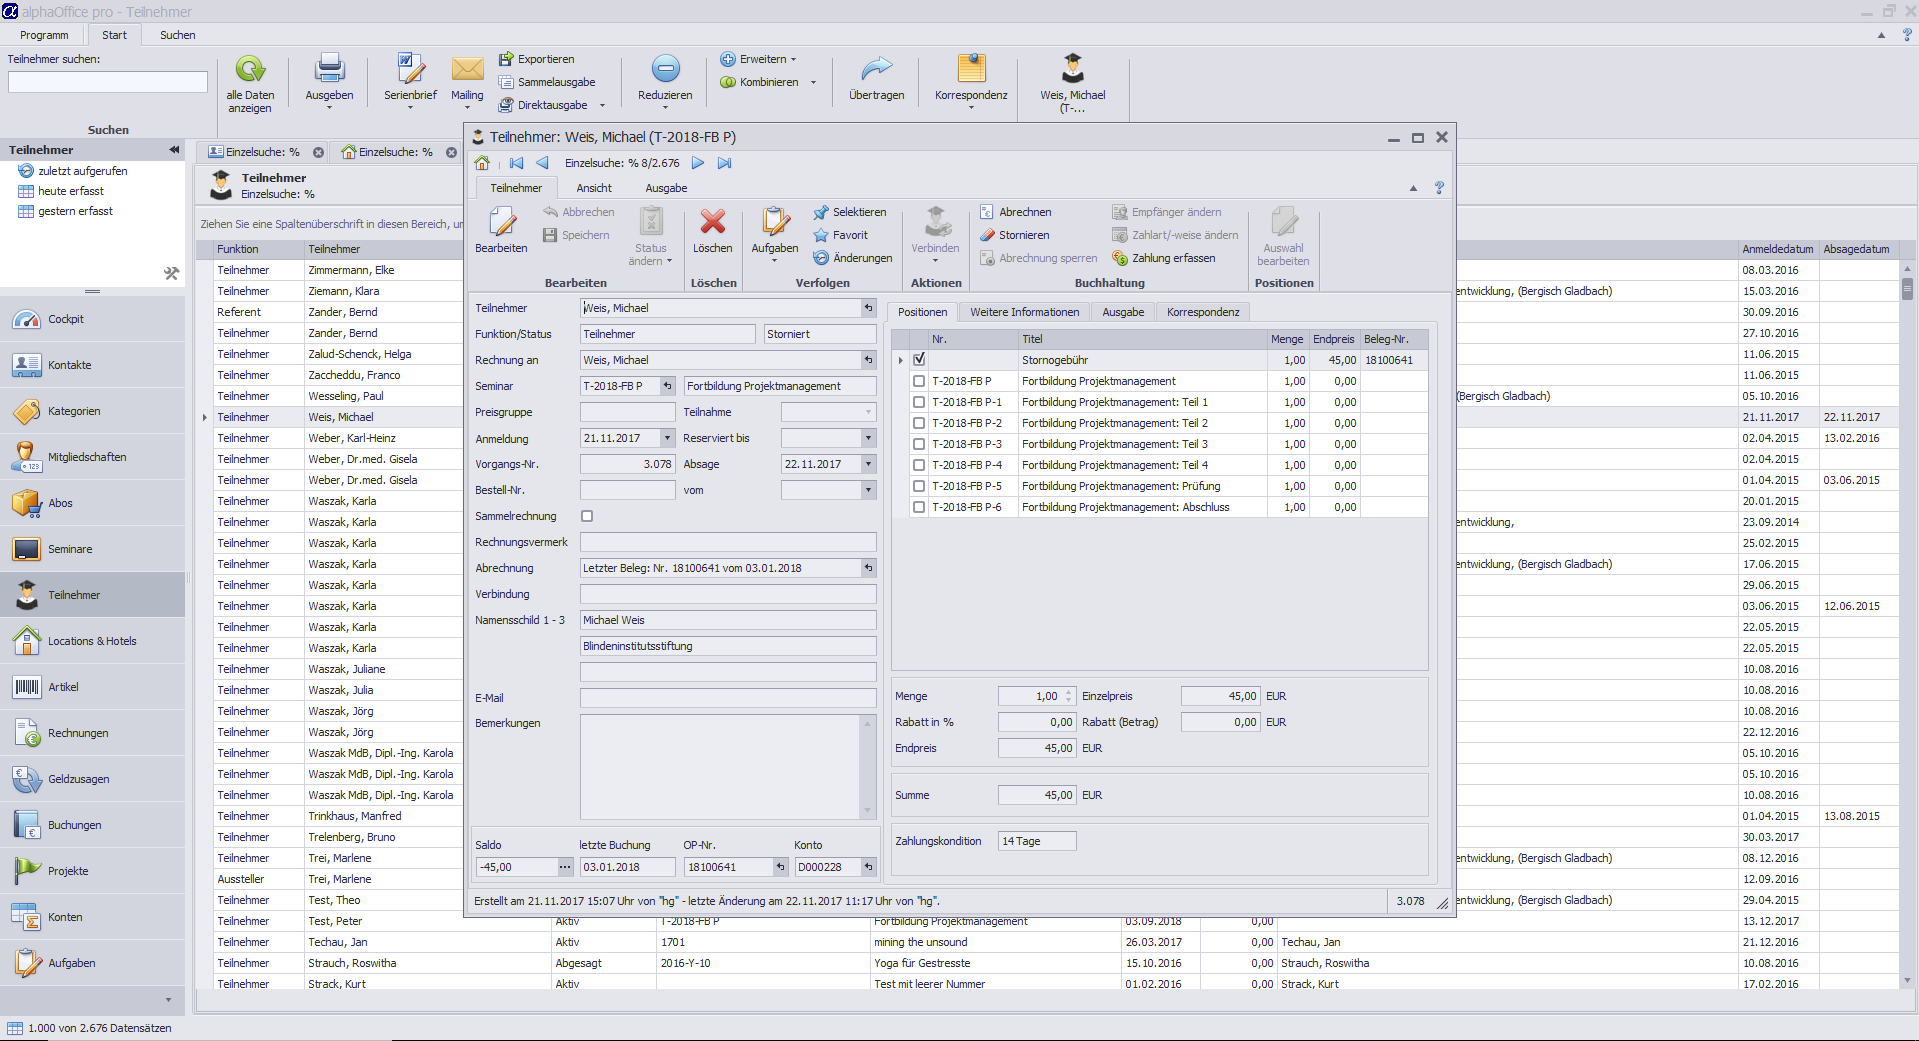1919x1041 pixels.
Task: Open the Anmeldung date dropdown
Action: coord(667,438)
